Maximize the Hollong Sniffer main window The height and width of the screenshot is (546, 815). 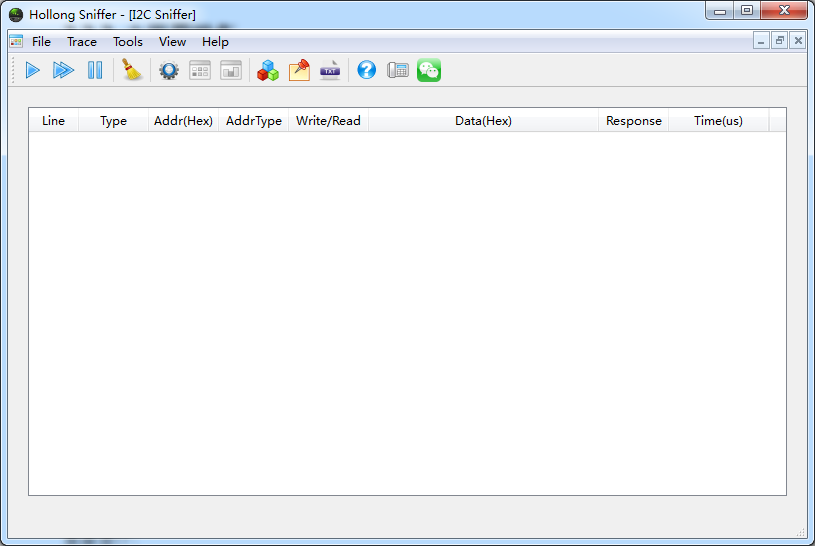[747, 11]
